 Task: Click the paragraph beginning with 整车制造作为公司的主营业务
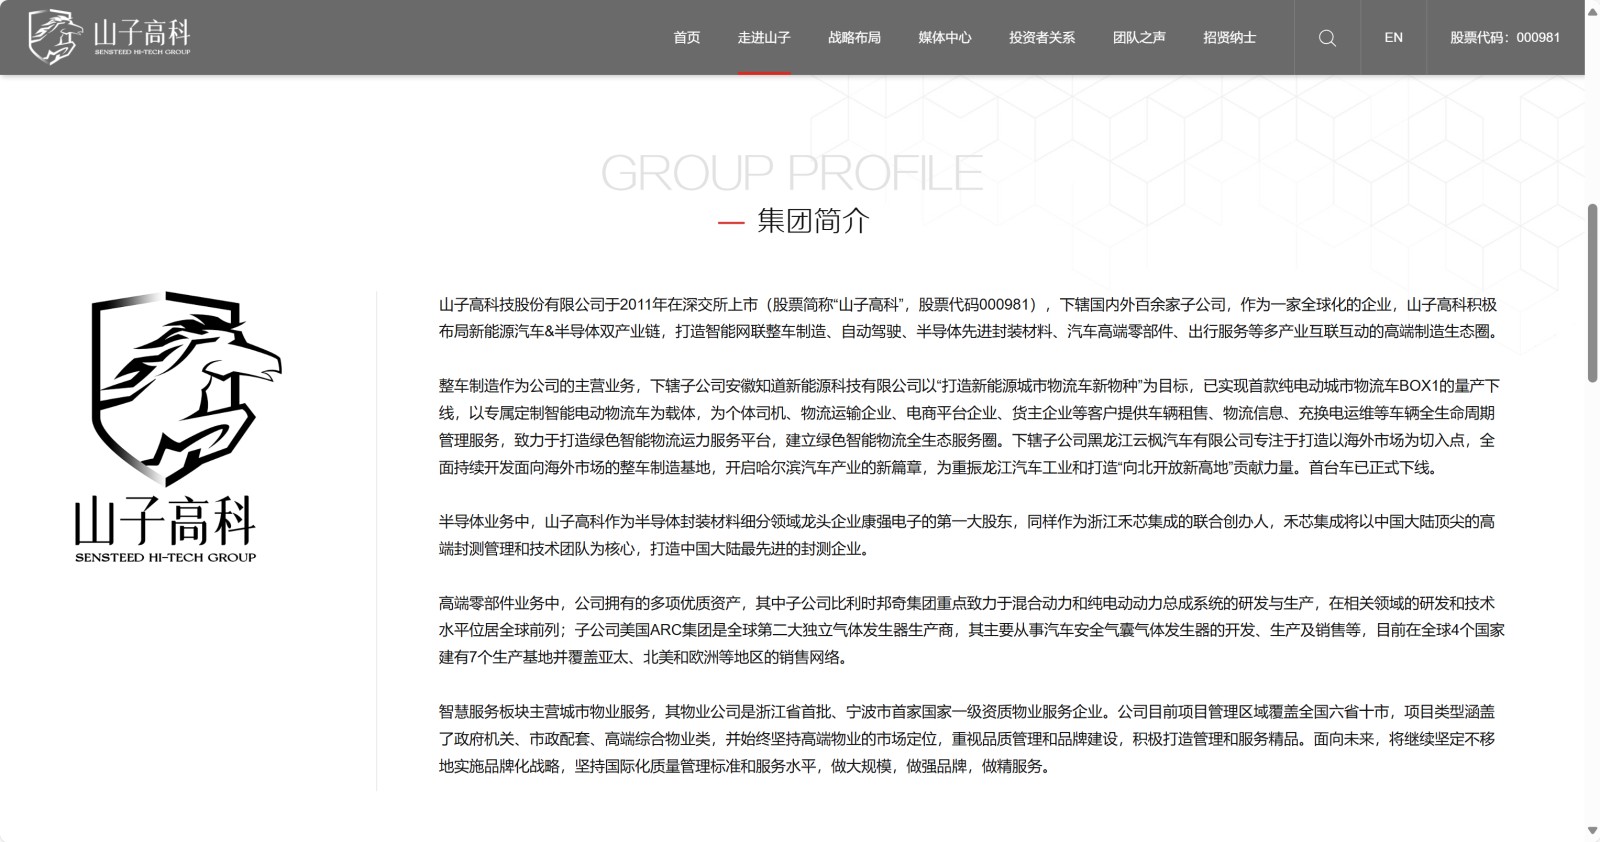968,426
